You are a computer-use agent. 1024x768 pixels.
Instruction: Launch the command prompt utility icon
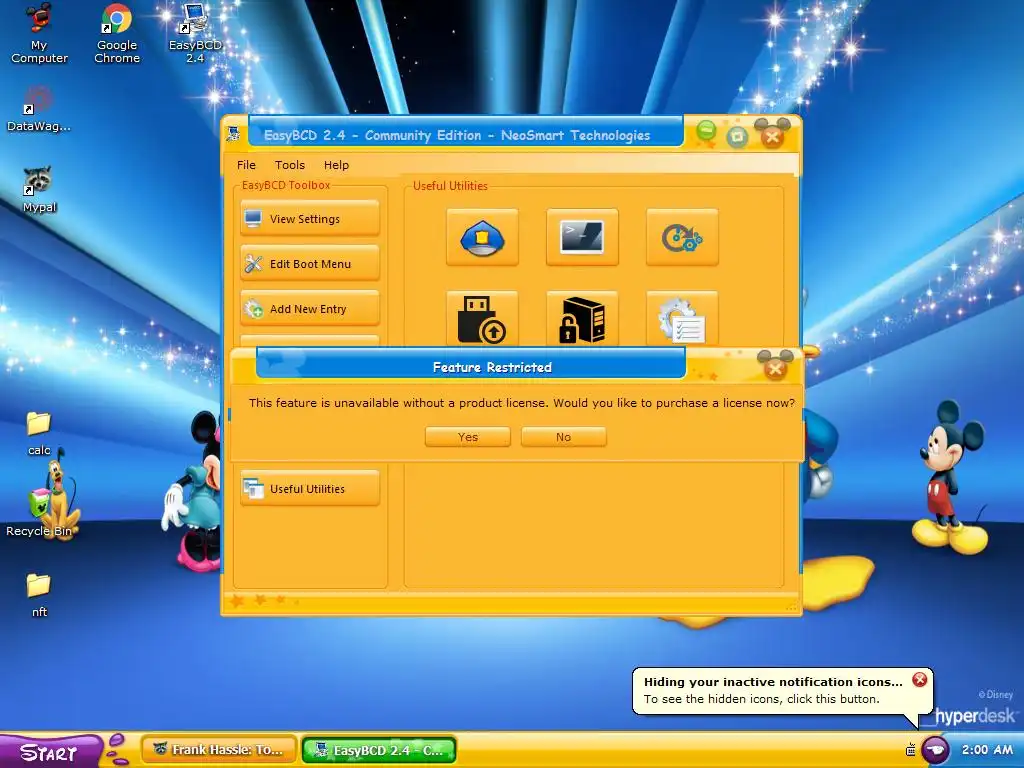(582, 237)
